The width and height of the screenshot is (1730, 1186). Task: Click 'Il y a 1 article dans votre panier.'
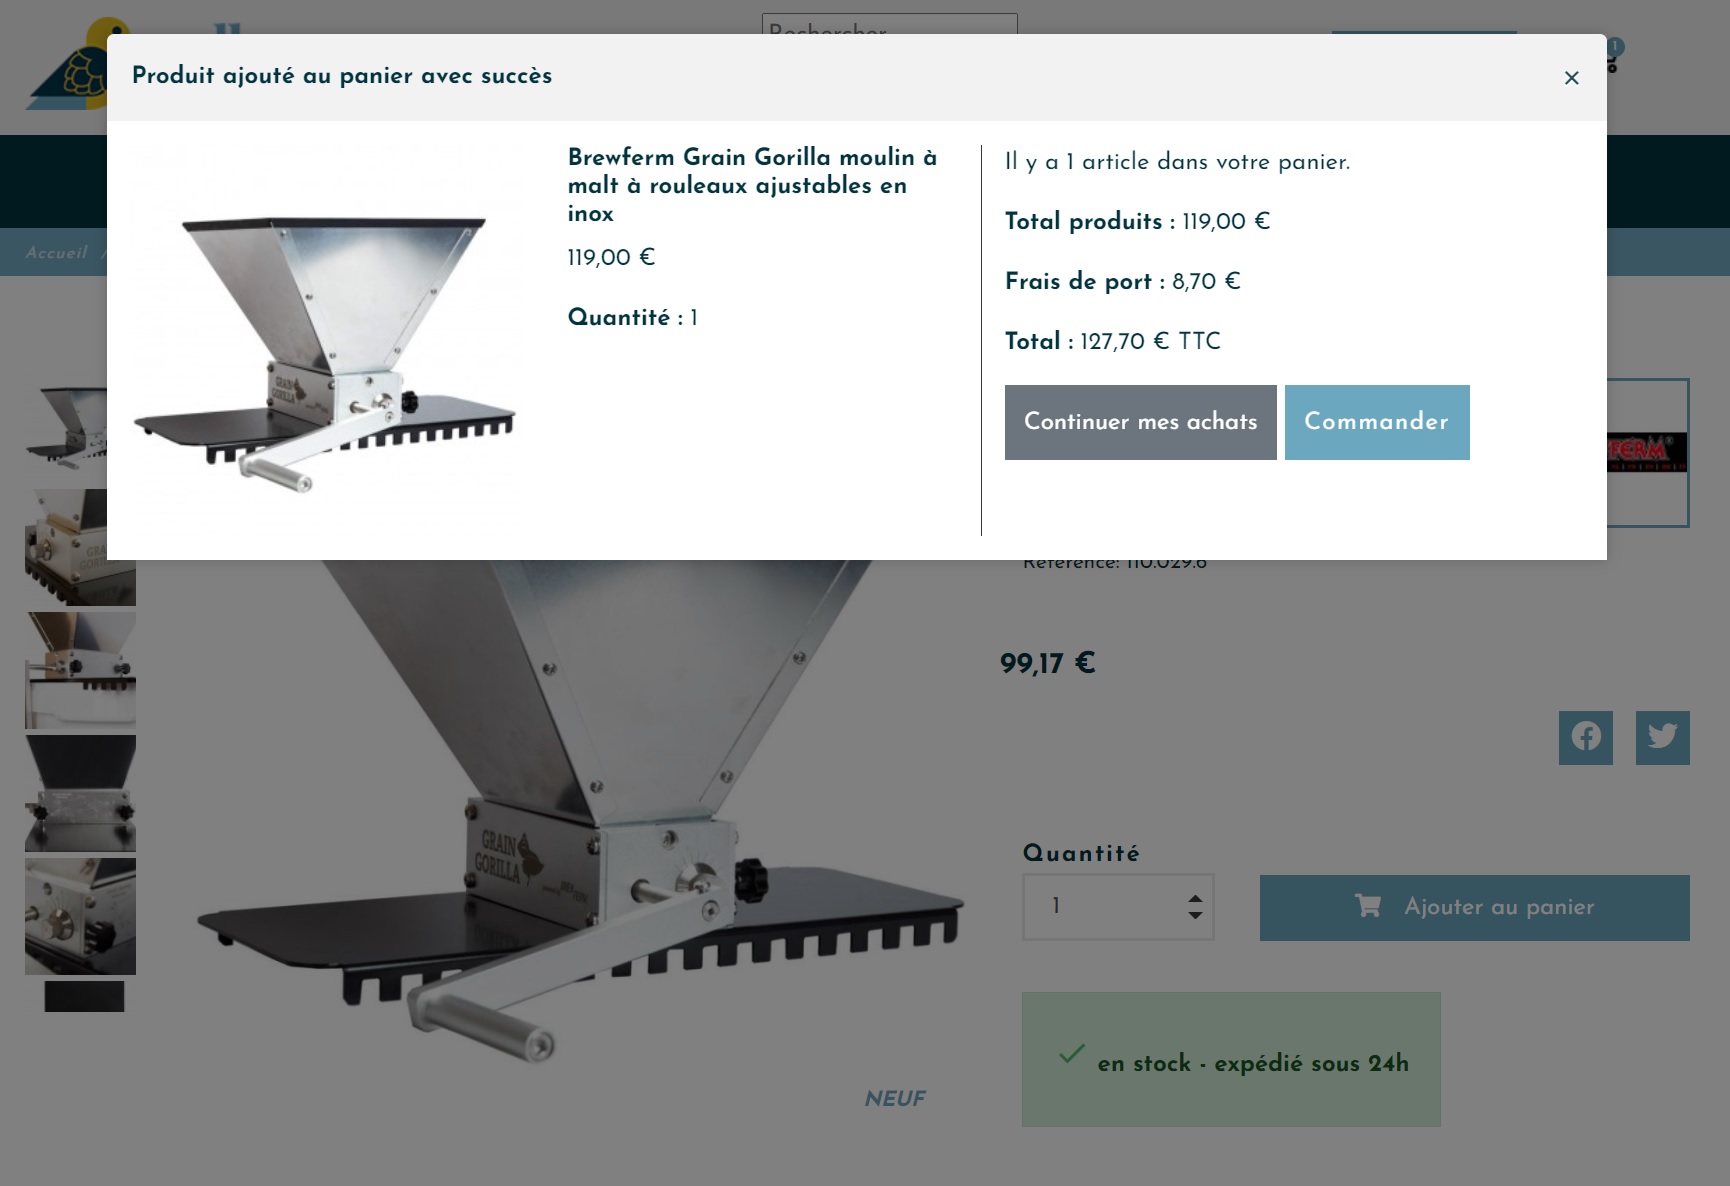tap(1177, 162)
